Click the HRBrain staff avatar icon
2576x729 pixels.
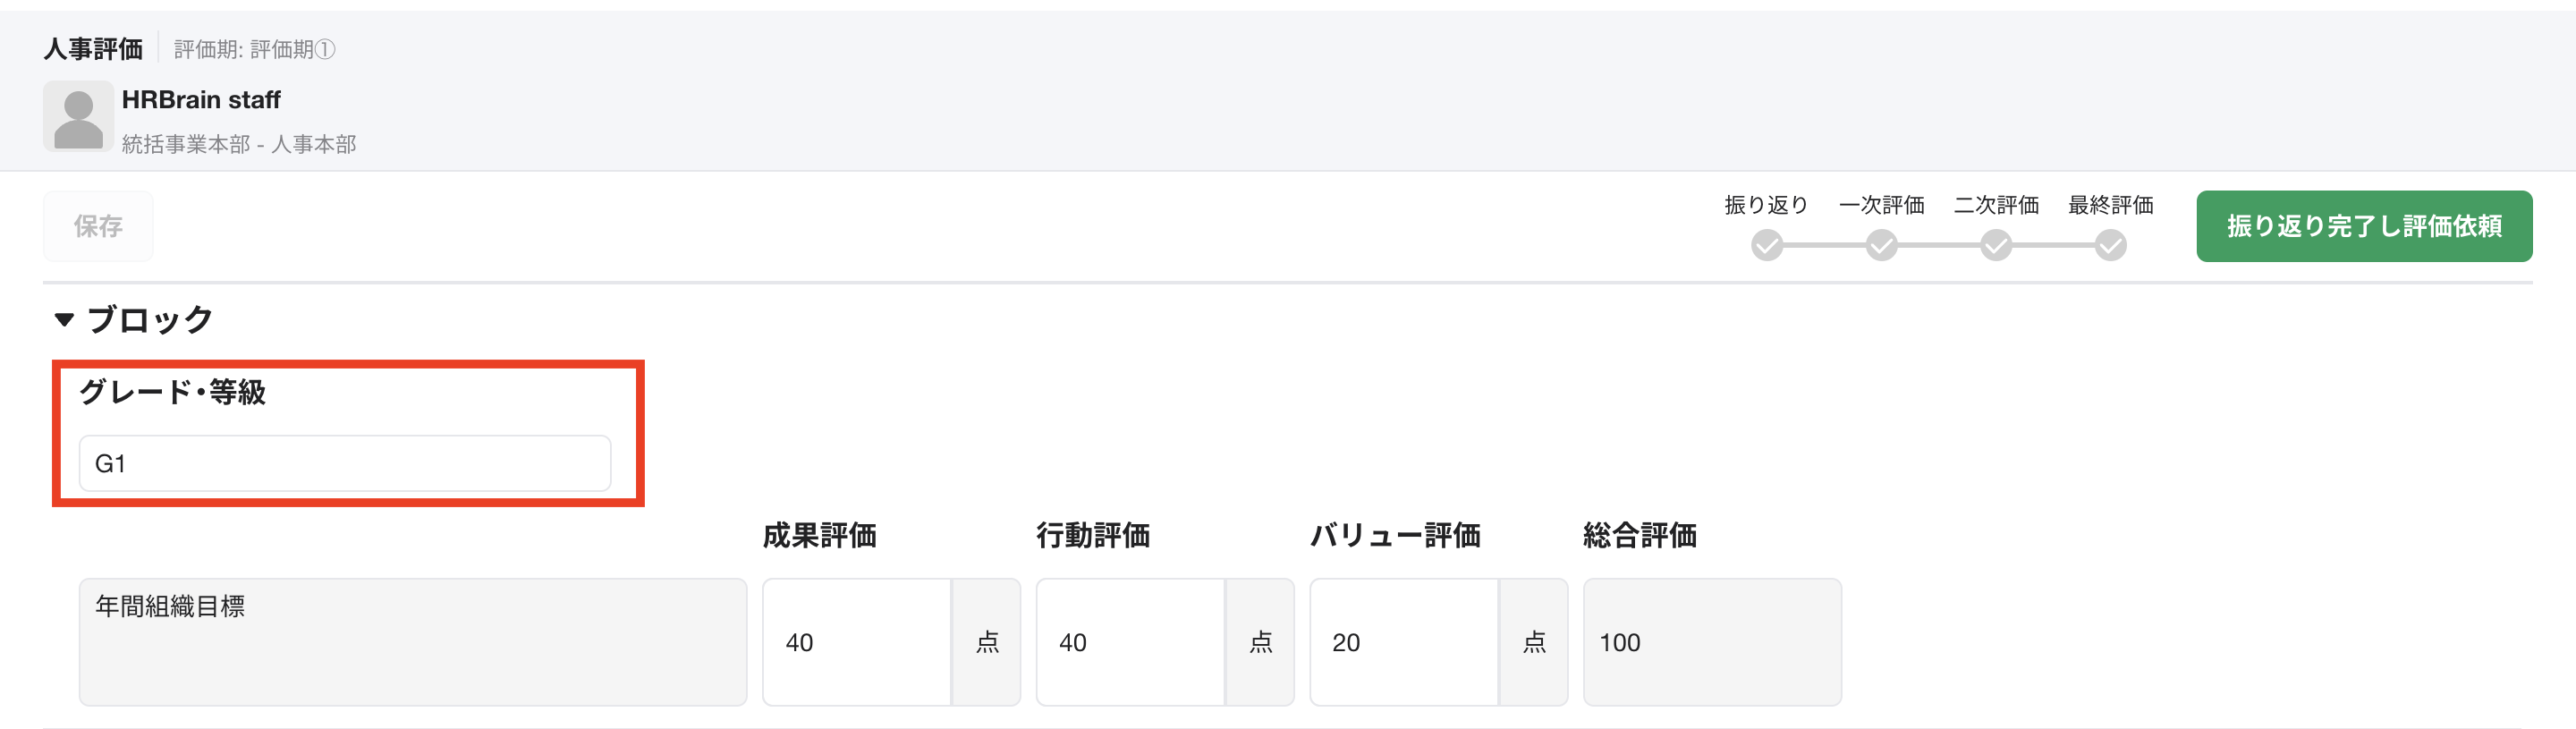pyautogui.click(x=78, y=117)
